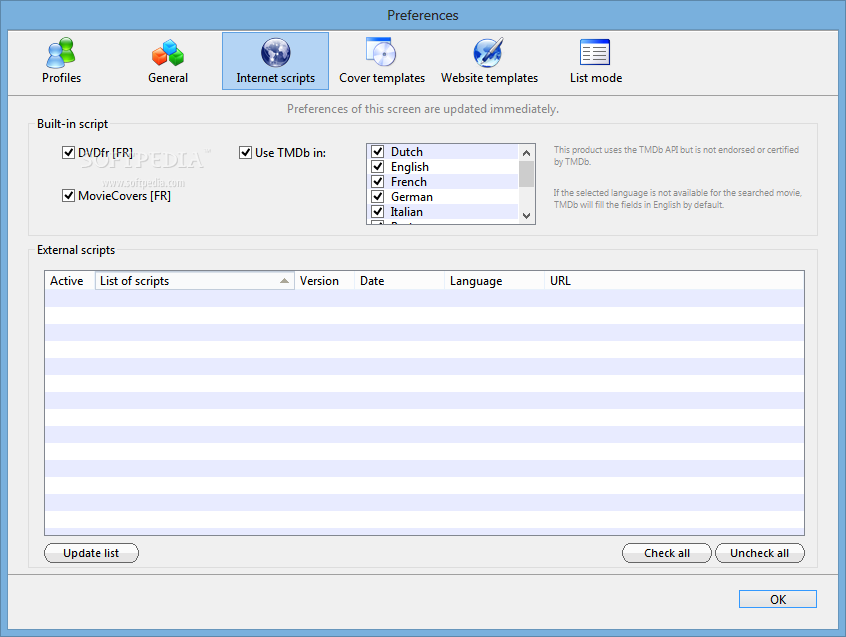Open the Profiles preferences icon
This screenshot has width=846, height=637.
(x=61, y=53)
